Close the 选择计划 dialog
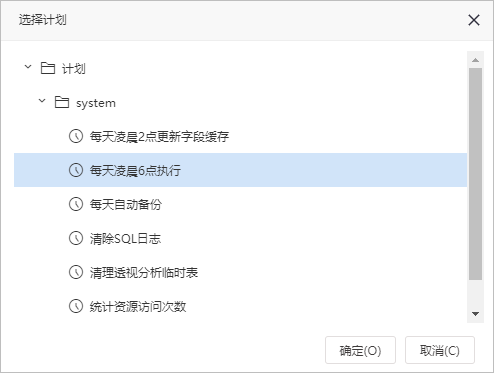Viewport: 494px width, 373px height. point(474,20)
